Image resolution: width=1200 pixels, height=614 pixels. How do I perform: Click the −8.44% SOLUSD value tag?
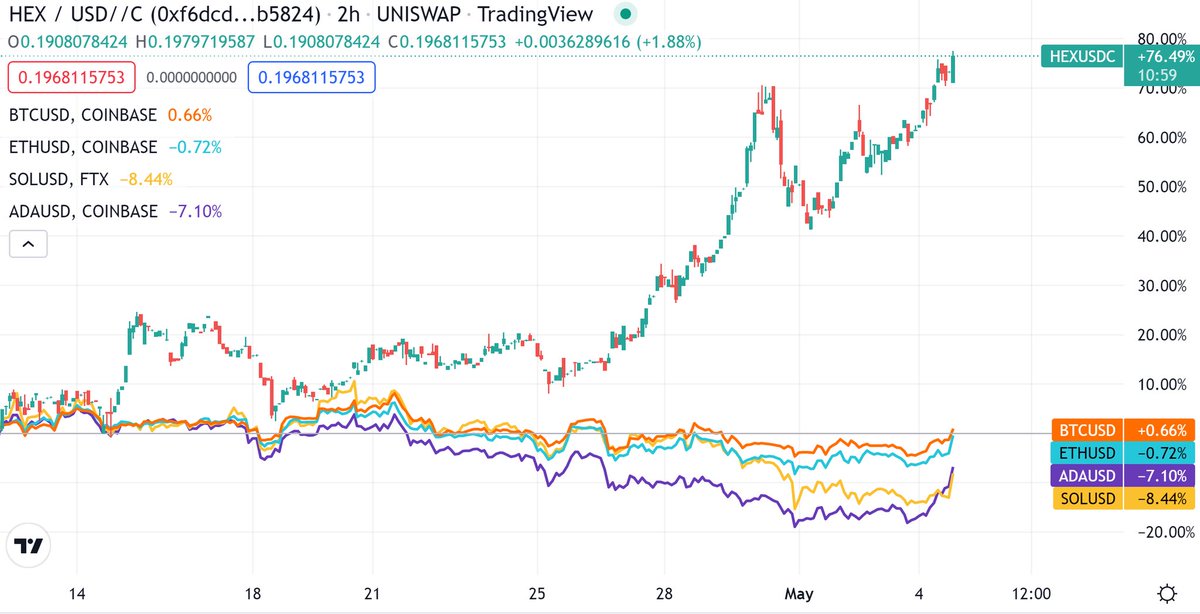coord(1160,497)
